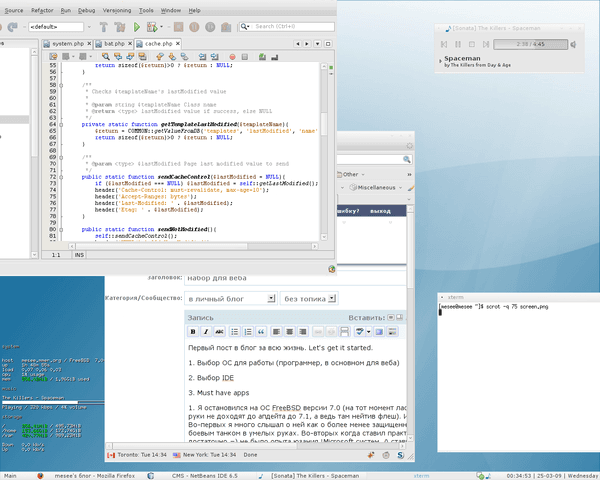Click the Next Bookmark icon
Viewport: 600px width, 480px height.
coord(172,57)
